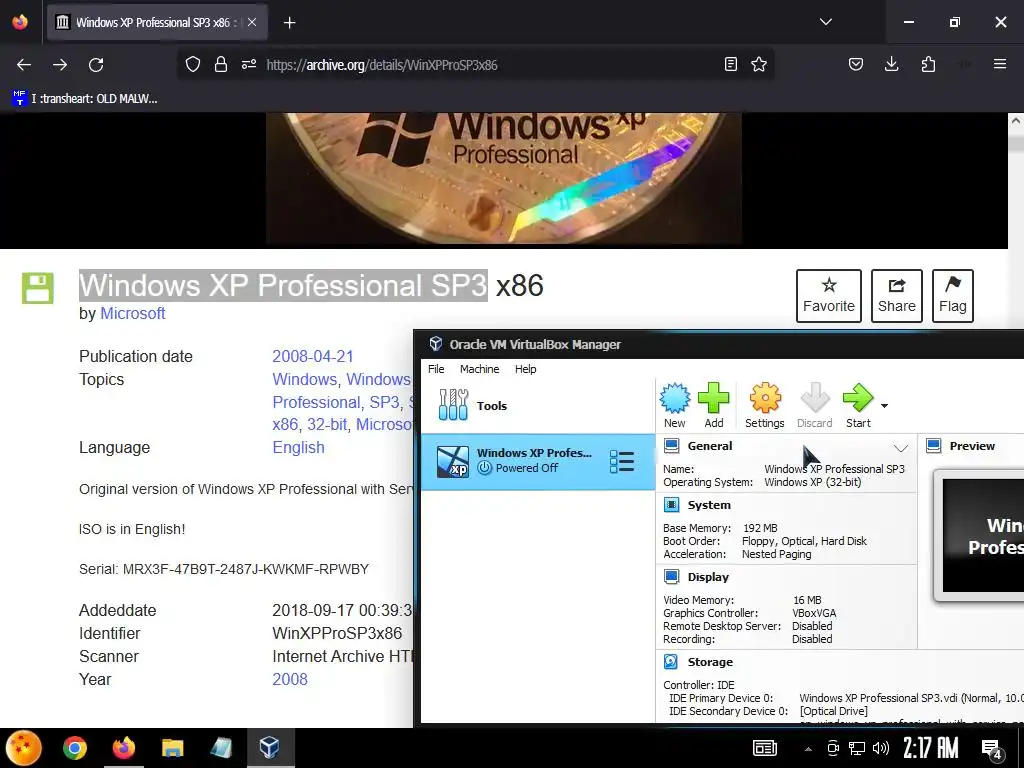
Task: Open the Machine menu in VirtualBox
Action: point(479,369)
